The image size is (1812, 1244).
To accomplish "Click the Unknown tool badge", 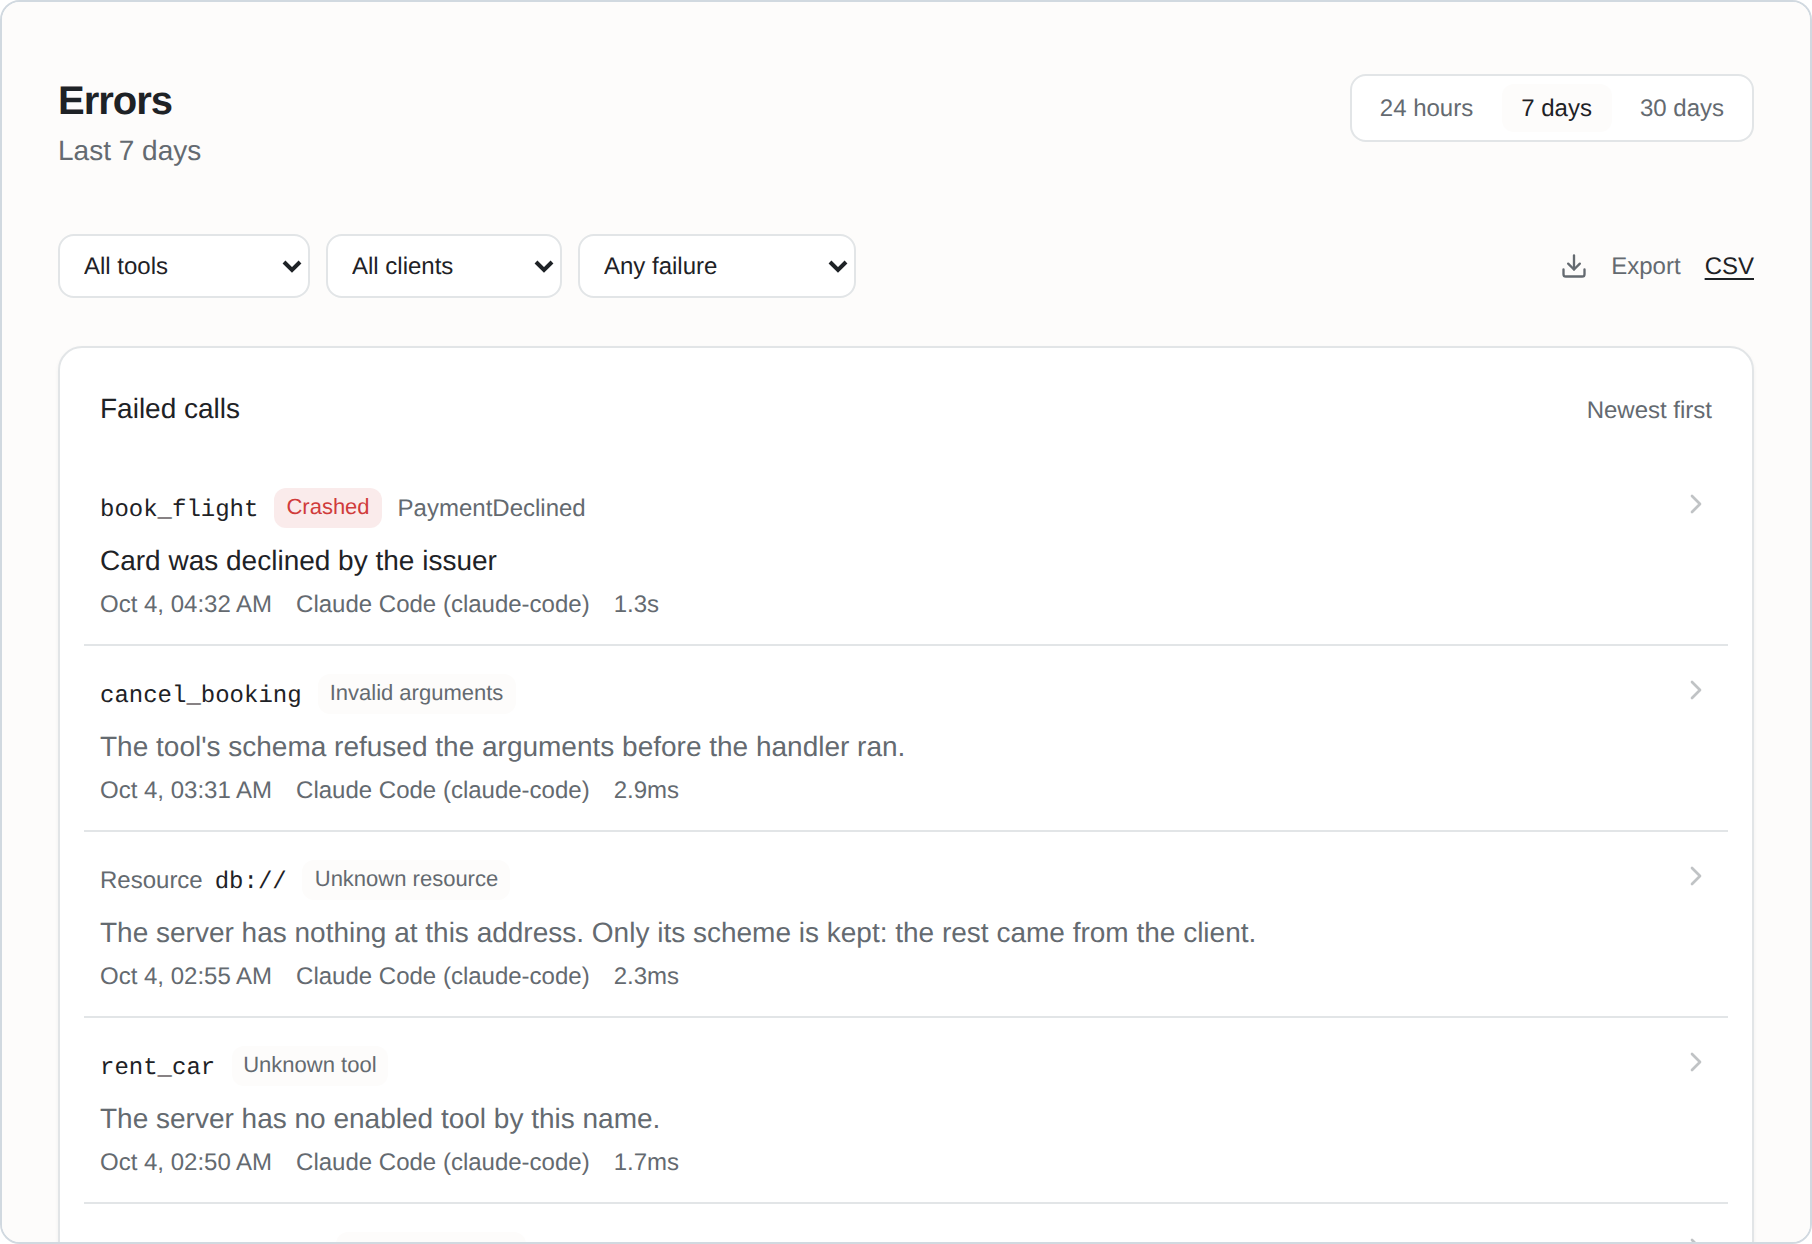I will click(x=310, y=1065).
